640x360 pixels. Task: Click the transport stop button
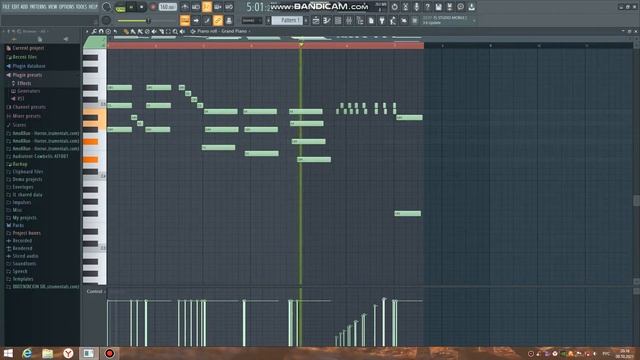[142, 7]
